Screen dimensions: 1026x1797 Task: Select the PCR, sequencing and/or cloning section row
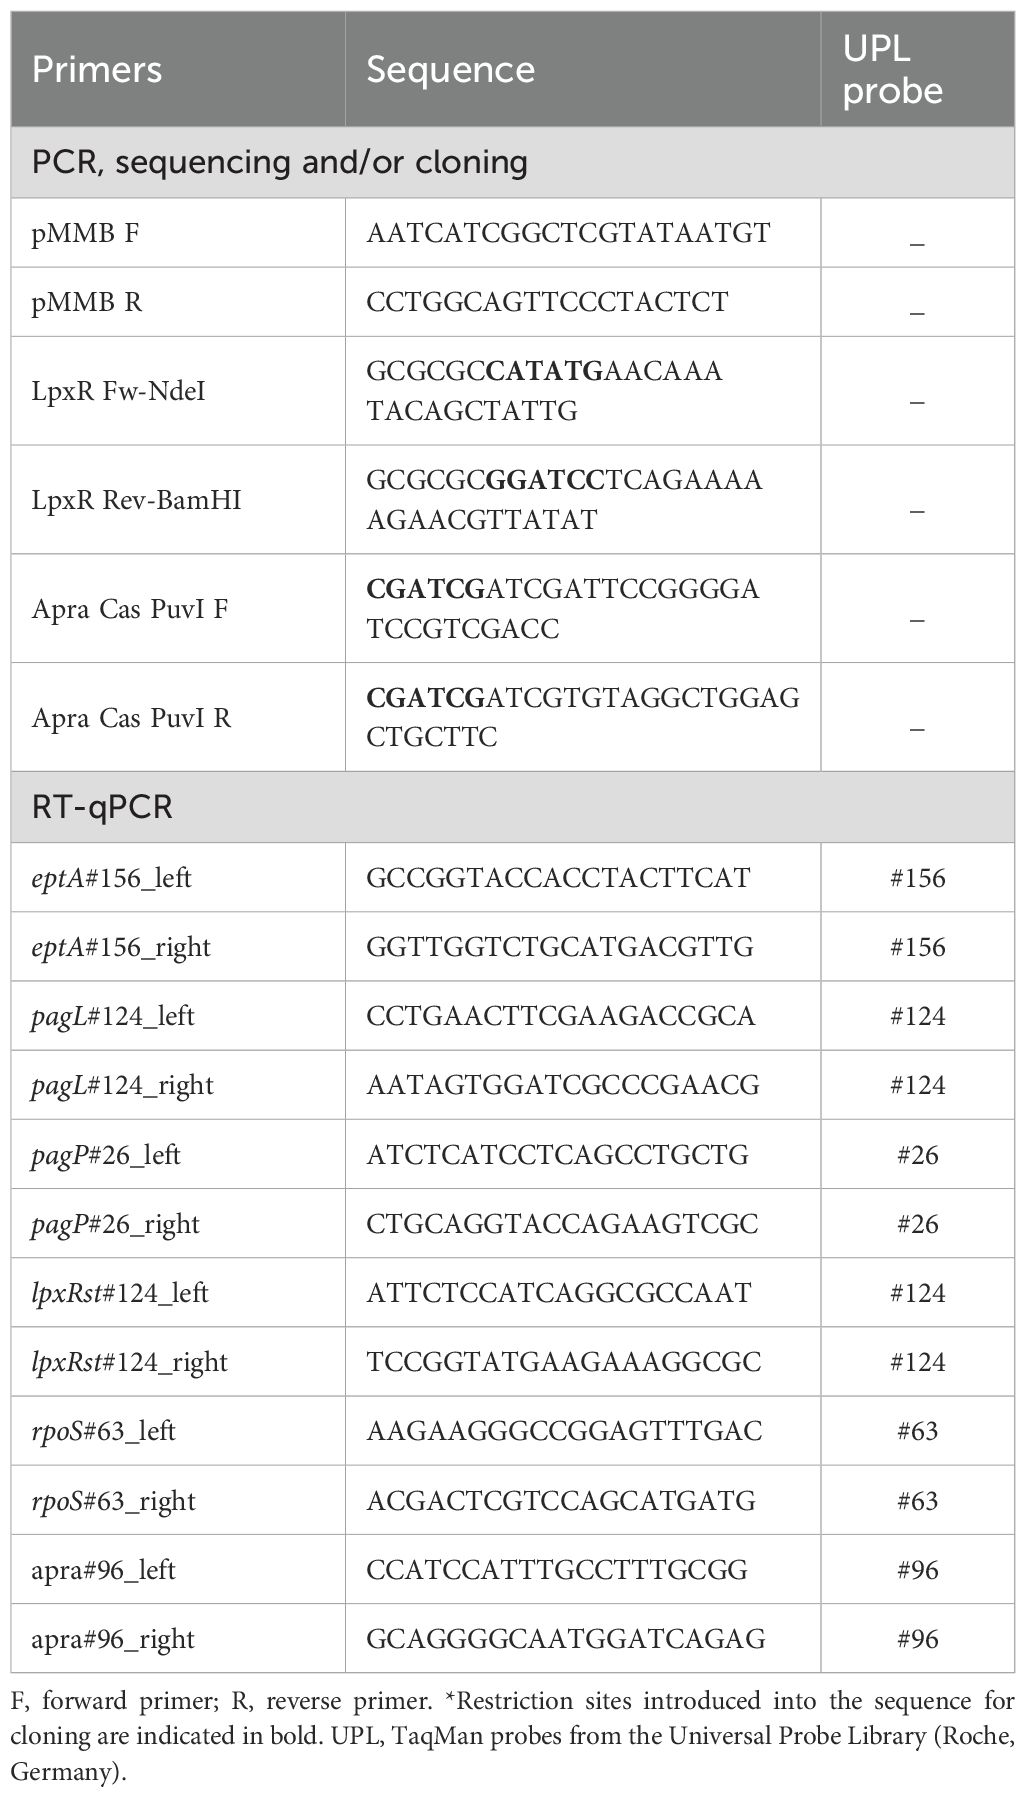[280, 162]
